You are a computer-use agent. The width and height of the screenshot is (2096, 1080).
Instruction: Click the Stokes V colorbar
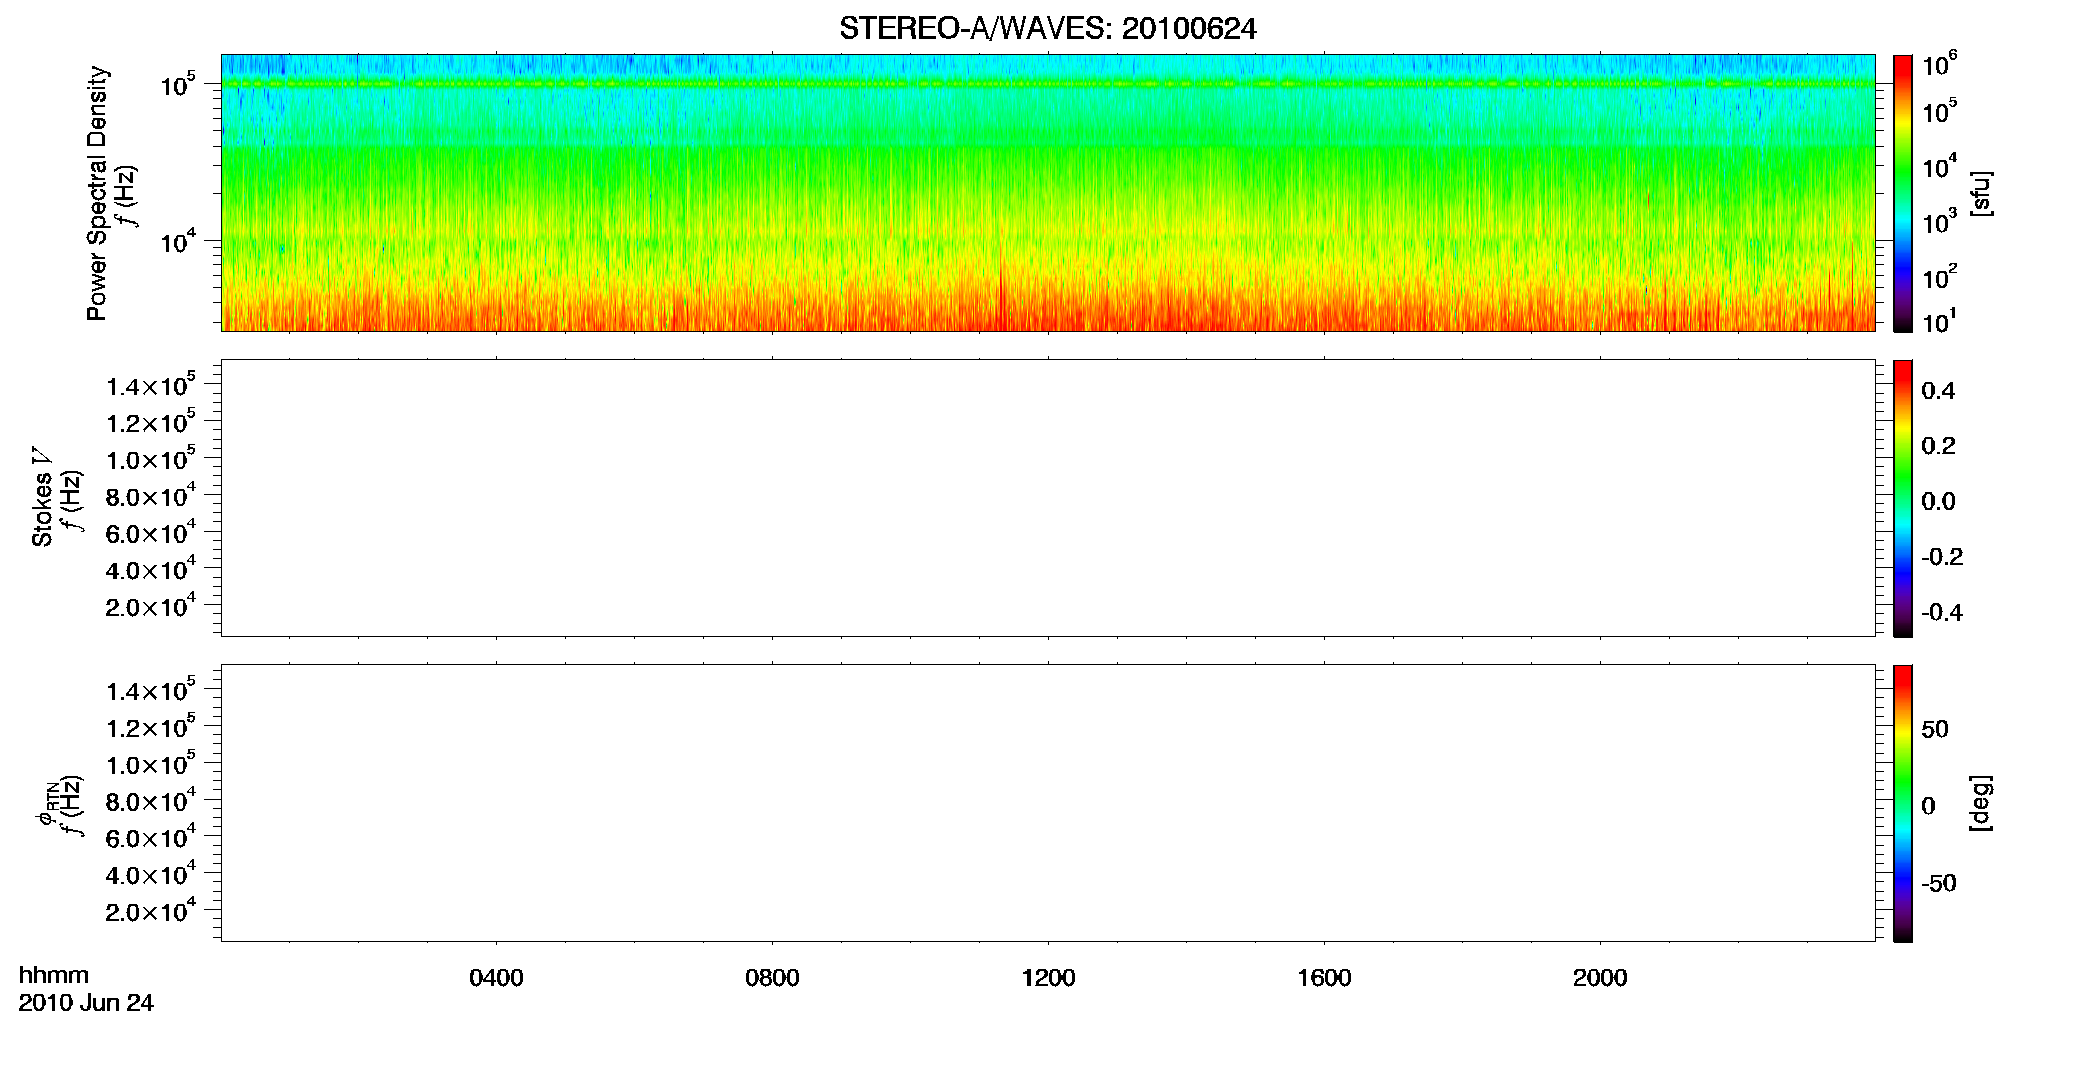pyautogui.click(x=1903, y=497)
